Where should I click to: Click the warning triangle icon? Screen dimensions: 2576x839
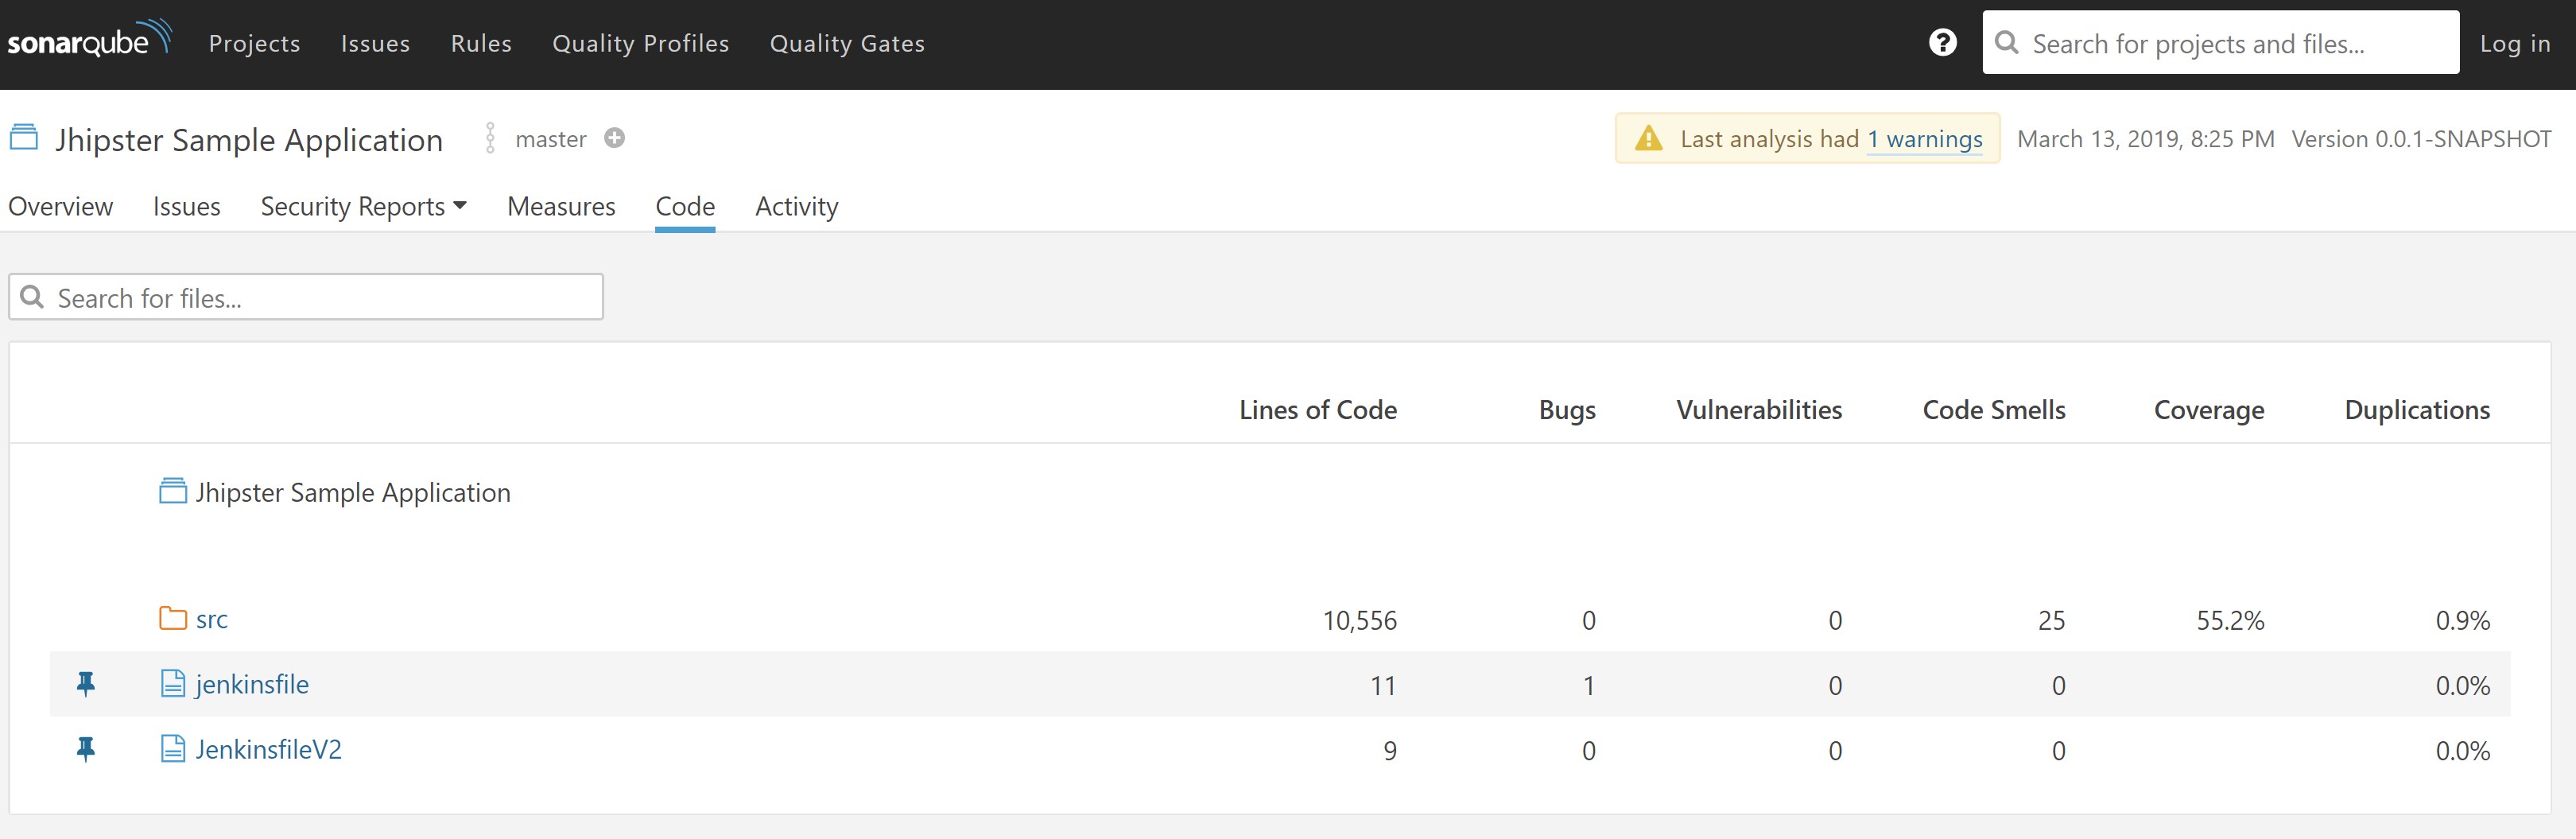[1648, 139]
